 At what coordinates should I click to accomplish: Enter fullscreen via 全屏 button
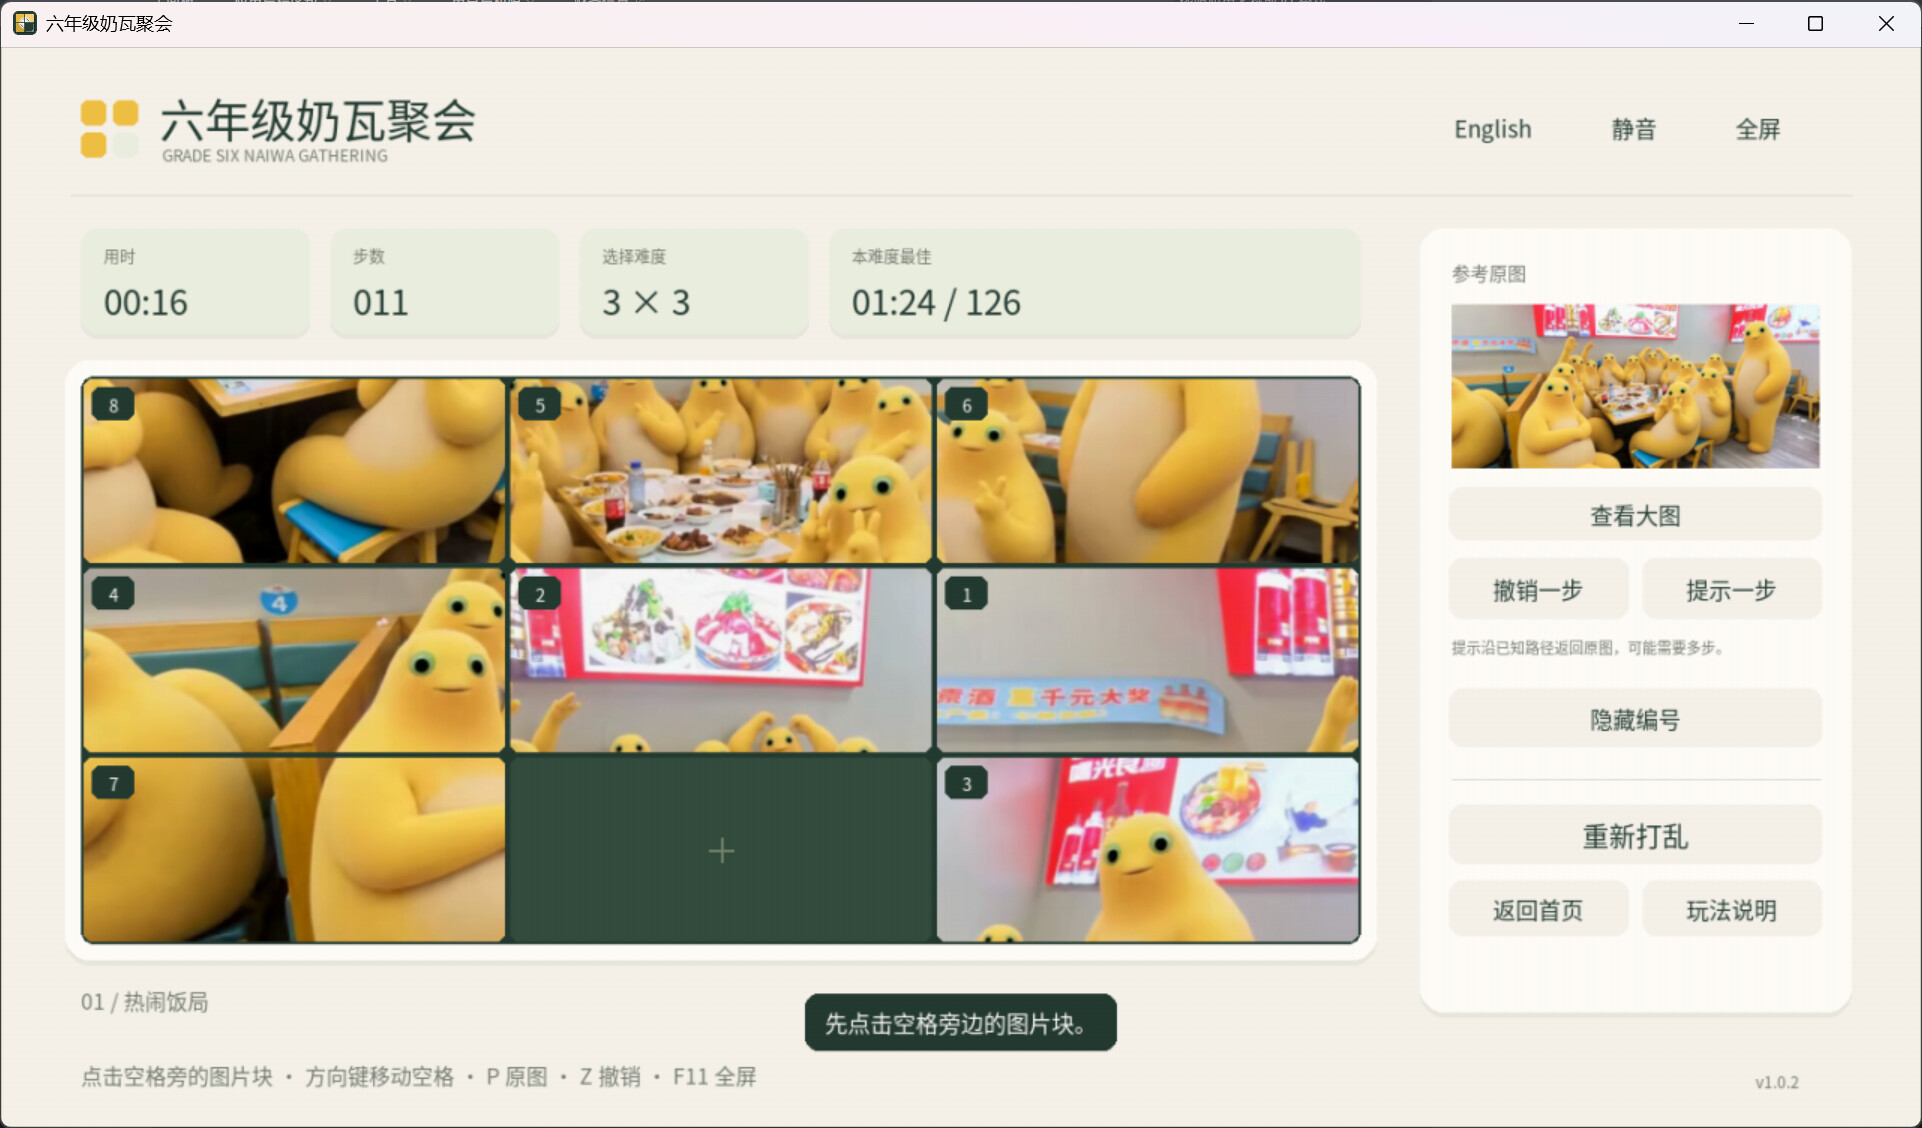[1758, 129]
